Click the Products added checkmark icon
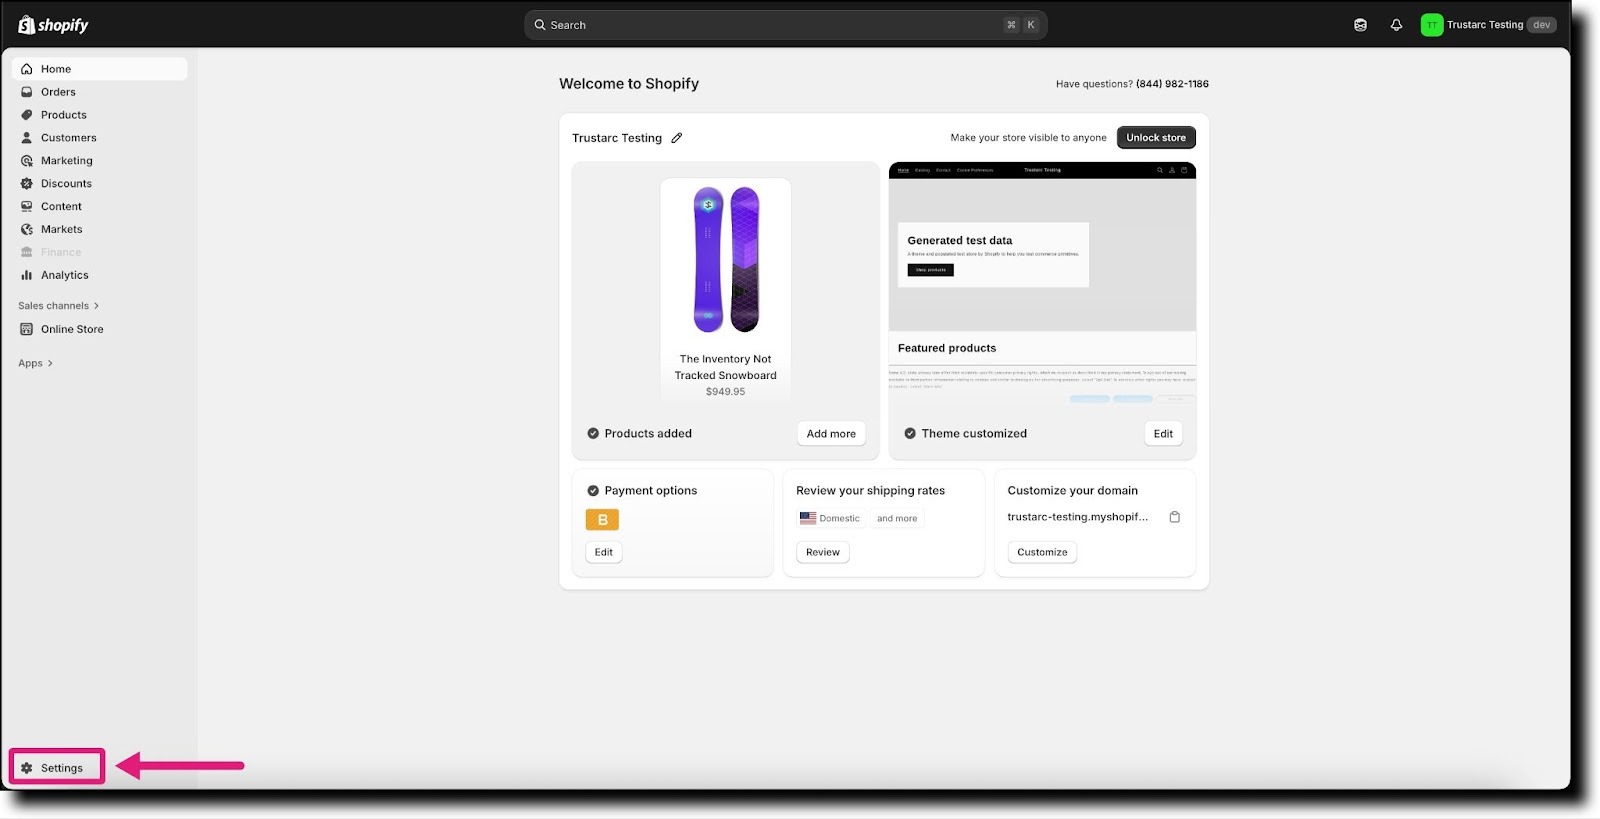 593,434
